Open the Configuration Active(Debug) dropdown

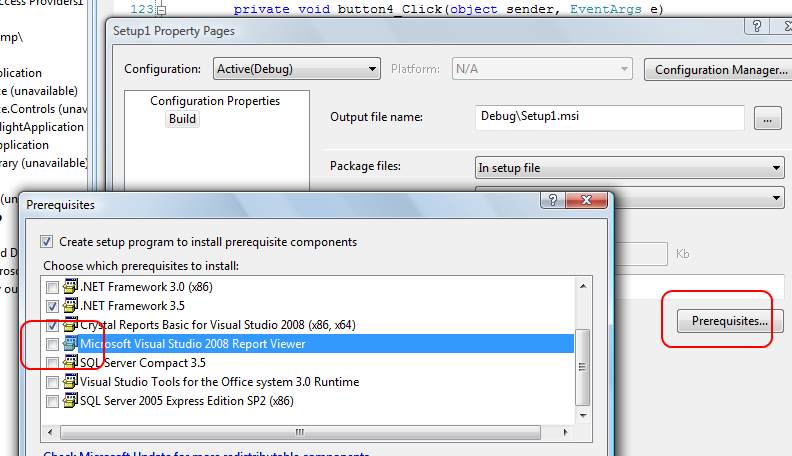click(297, 69)
